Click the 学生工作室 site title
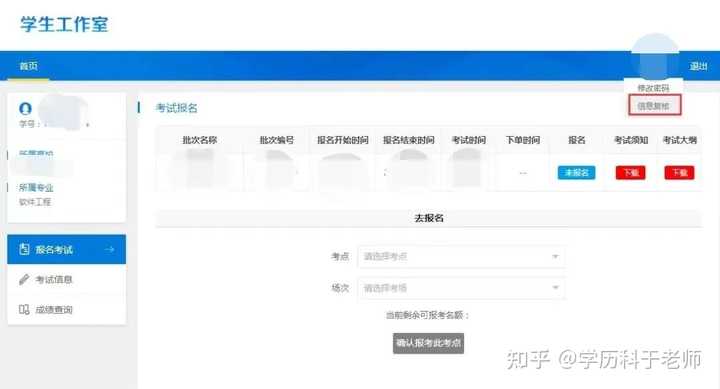 [x=64, y=24]
